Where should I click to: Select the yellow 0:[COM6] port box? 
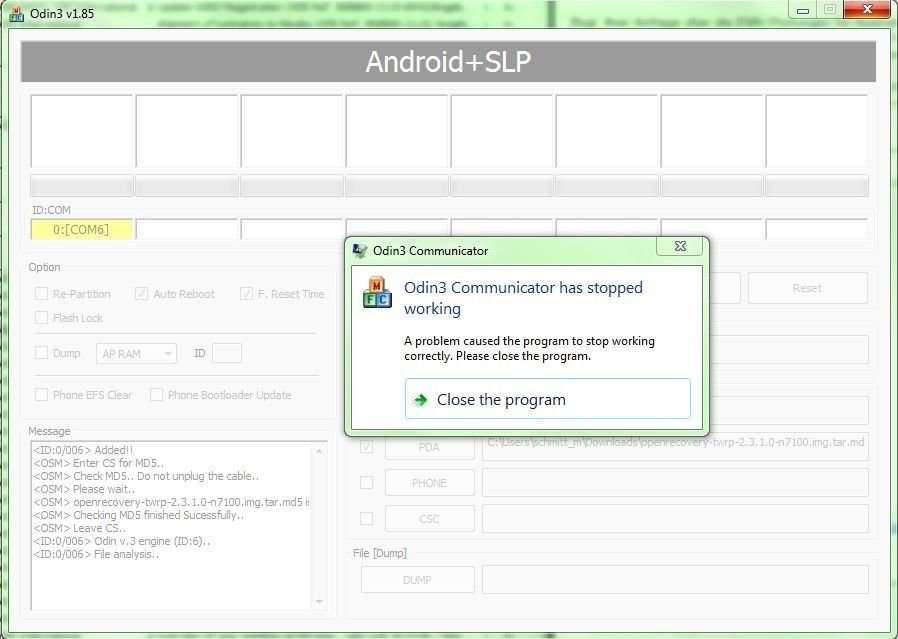tap(82, 230)
